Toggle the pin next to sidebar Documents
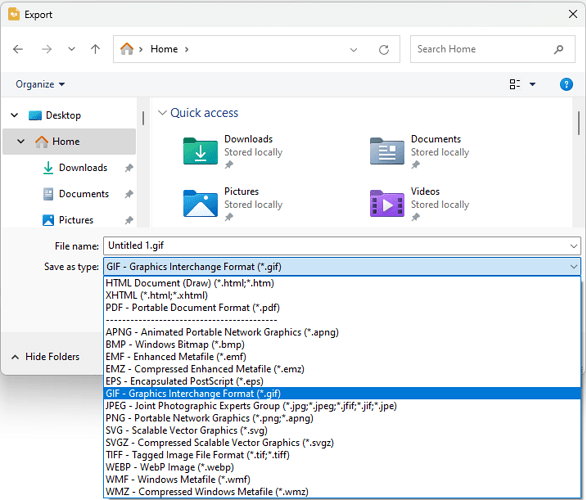The height and width of the screenshot is (500, 586). click(x=129, y=194)
